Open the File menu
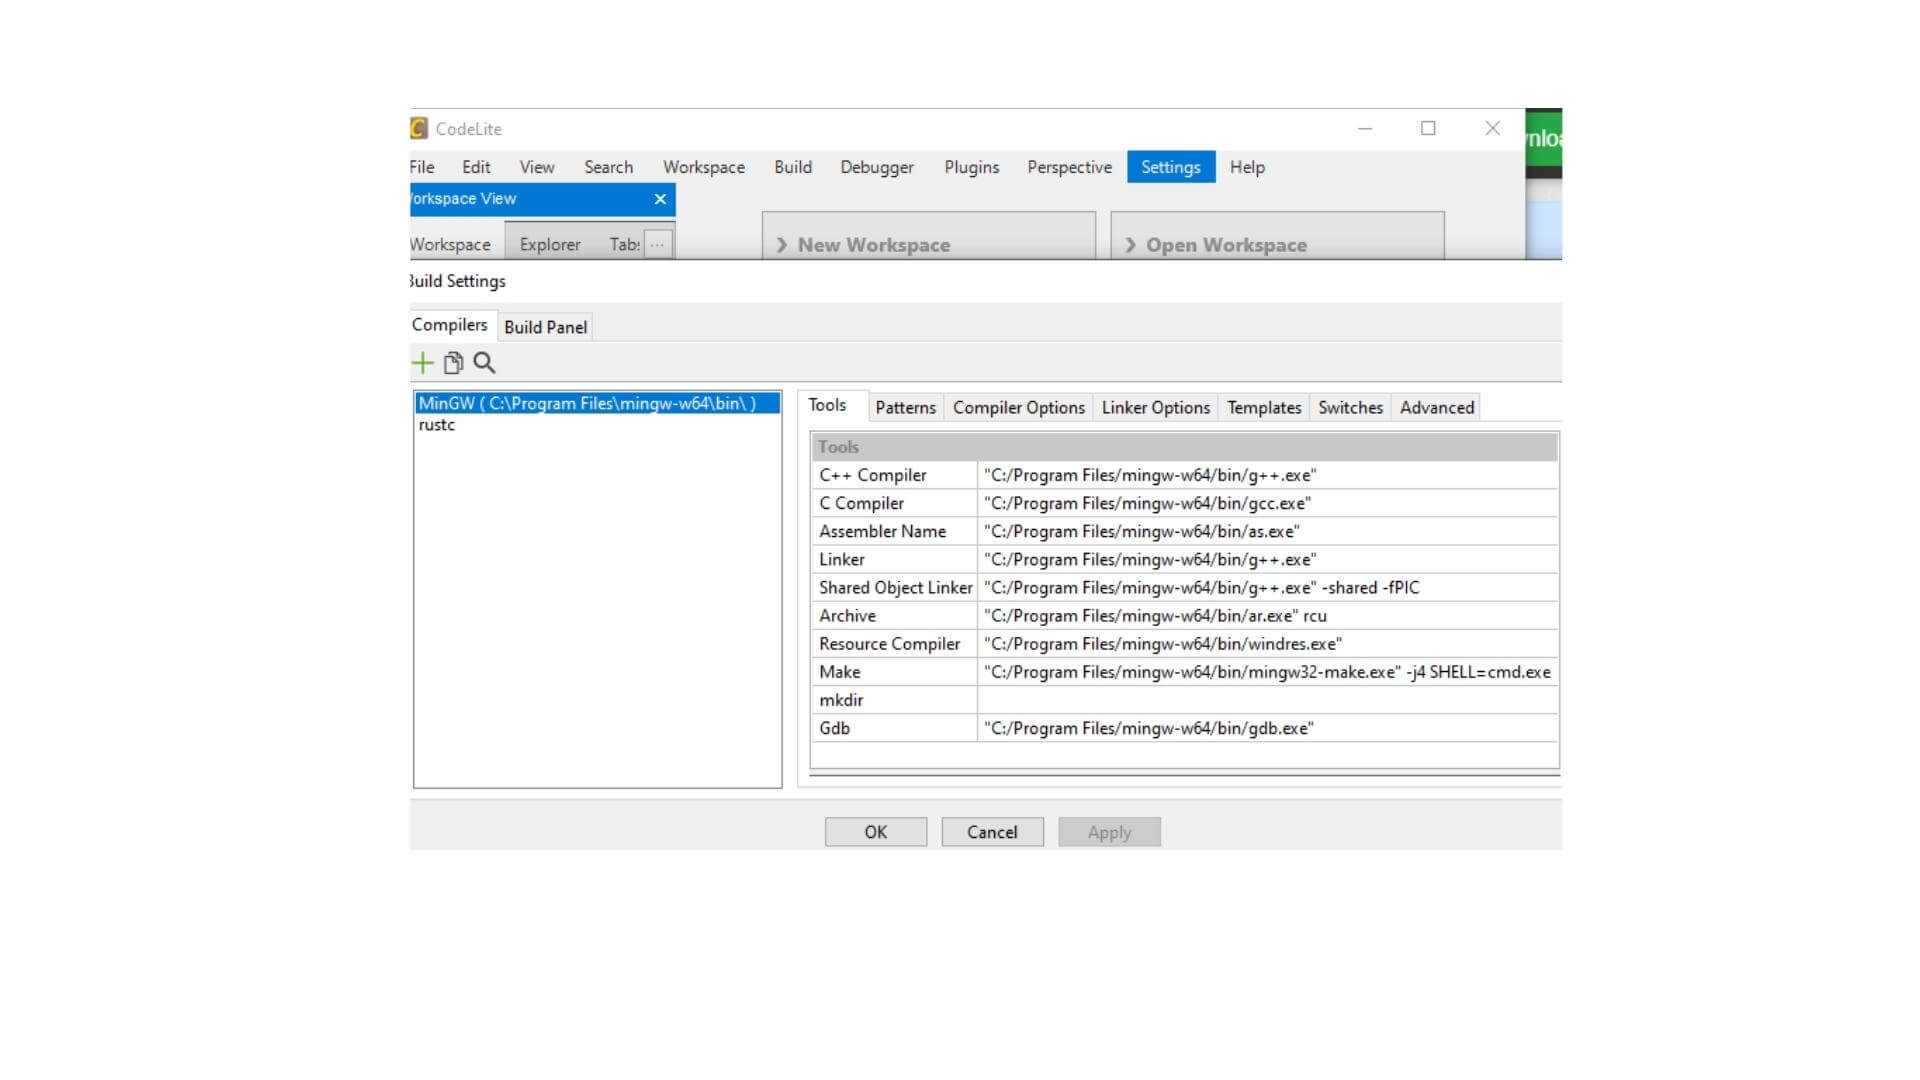 pos(422,167)
